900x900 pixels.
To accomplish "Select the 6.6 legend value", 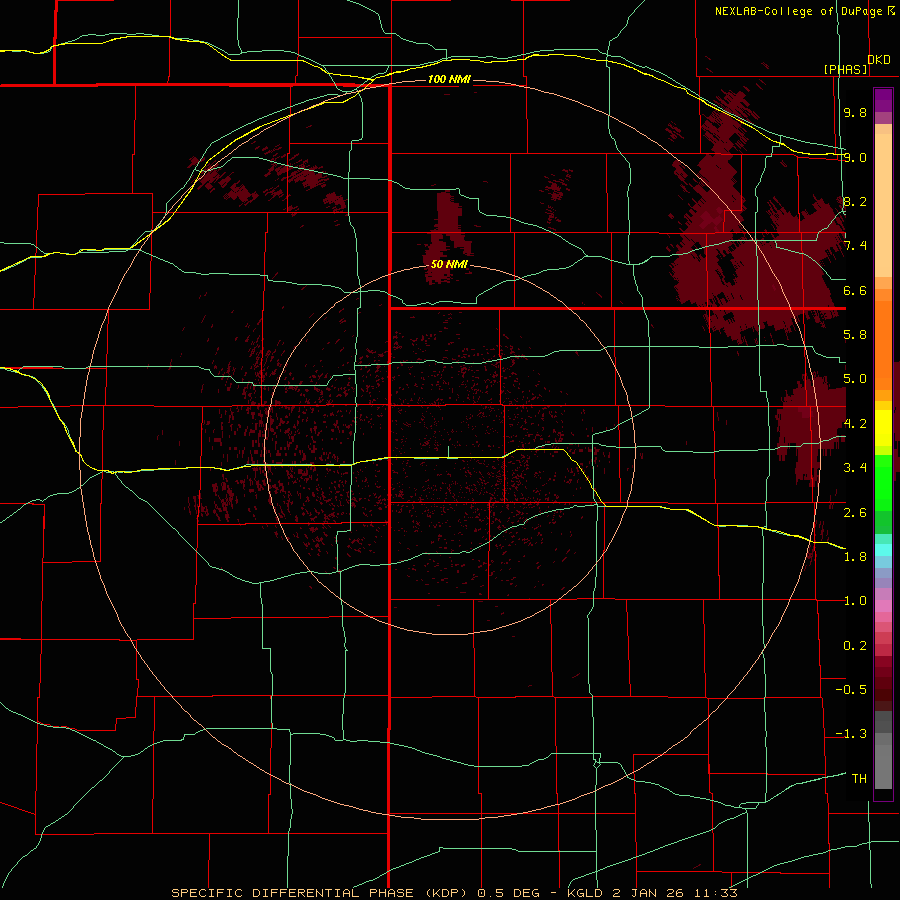I will coord(855,290).
